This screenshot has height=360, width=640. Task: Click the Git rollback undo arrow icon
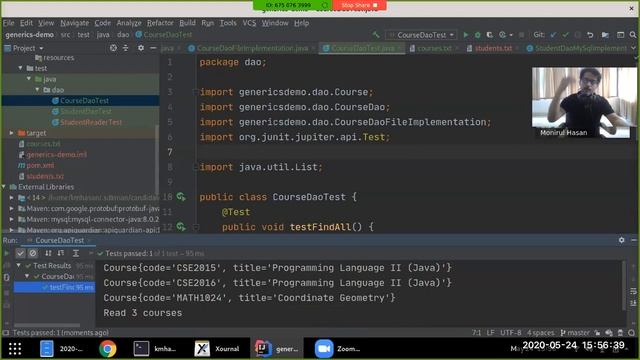pos(590,35)
